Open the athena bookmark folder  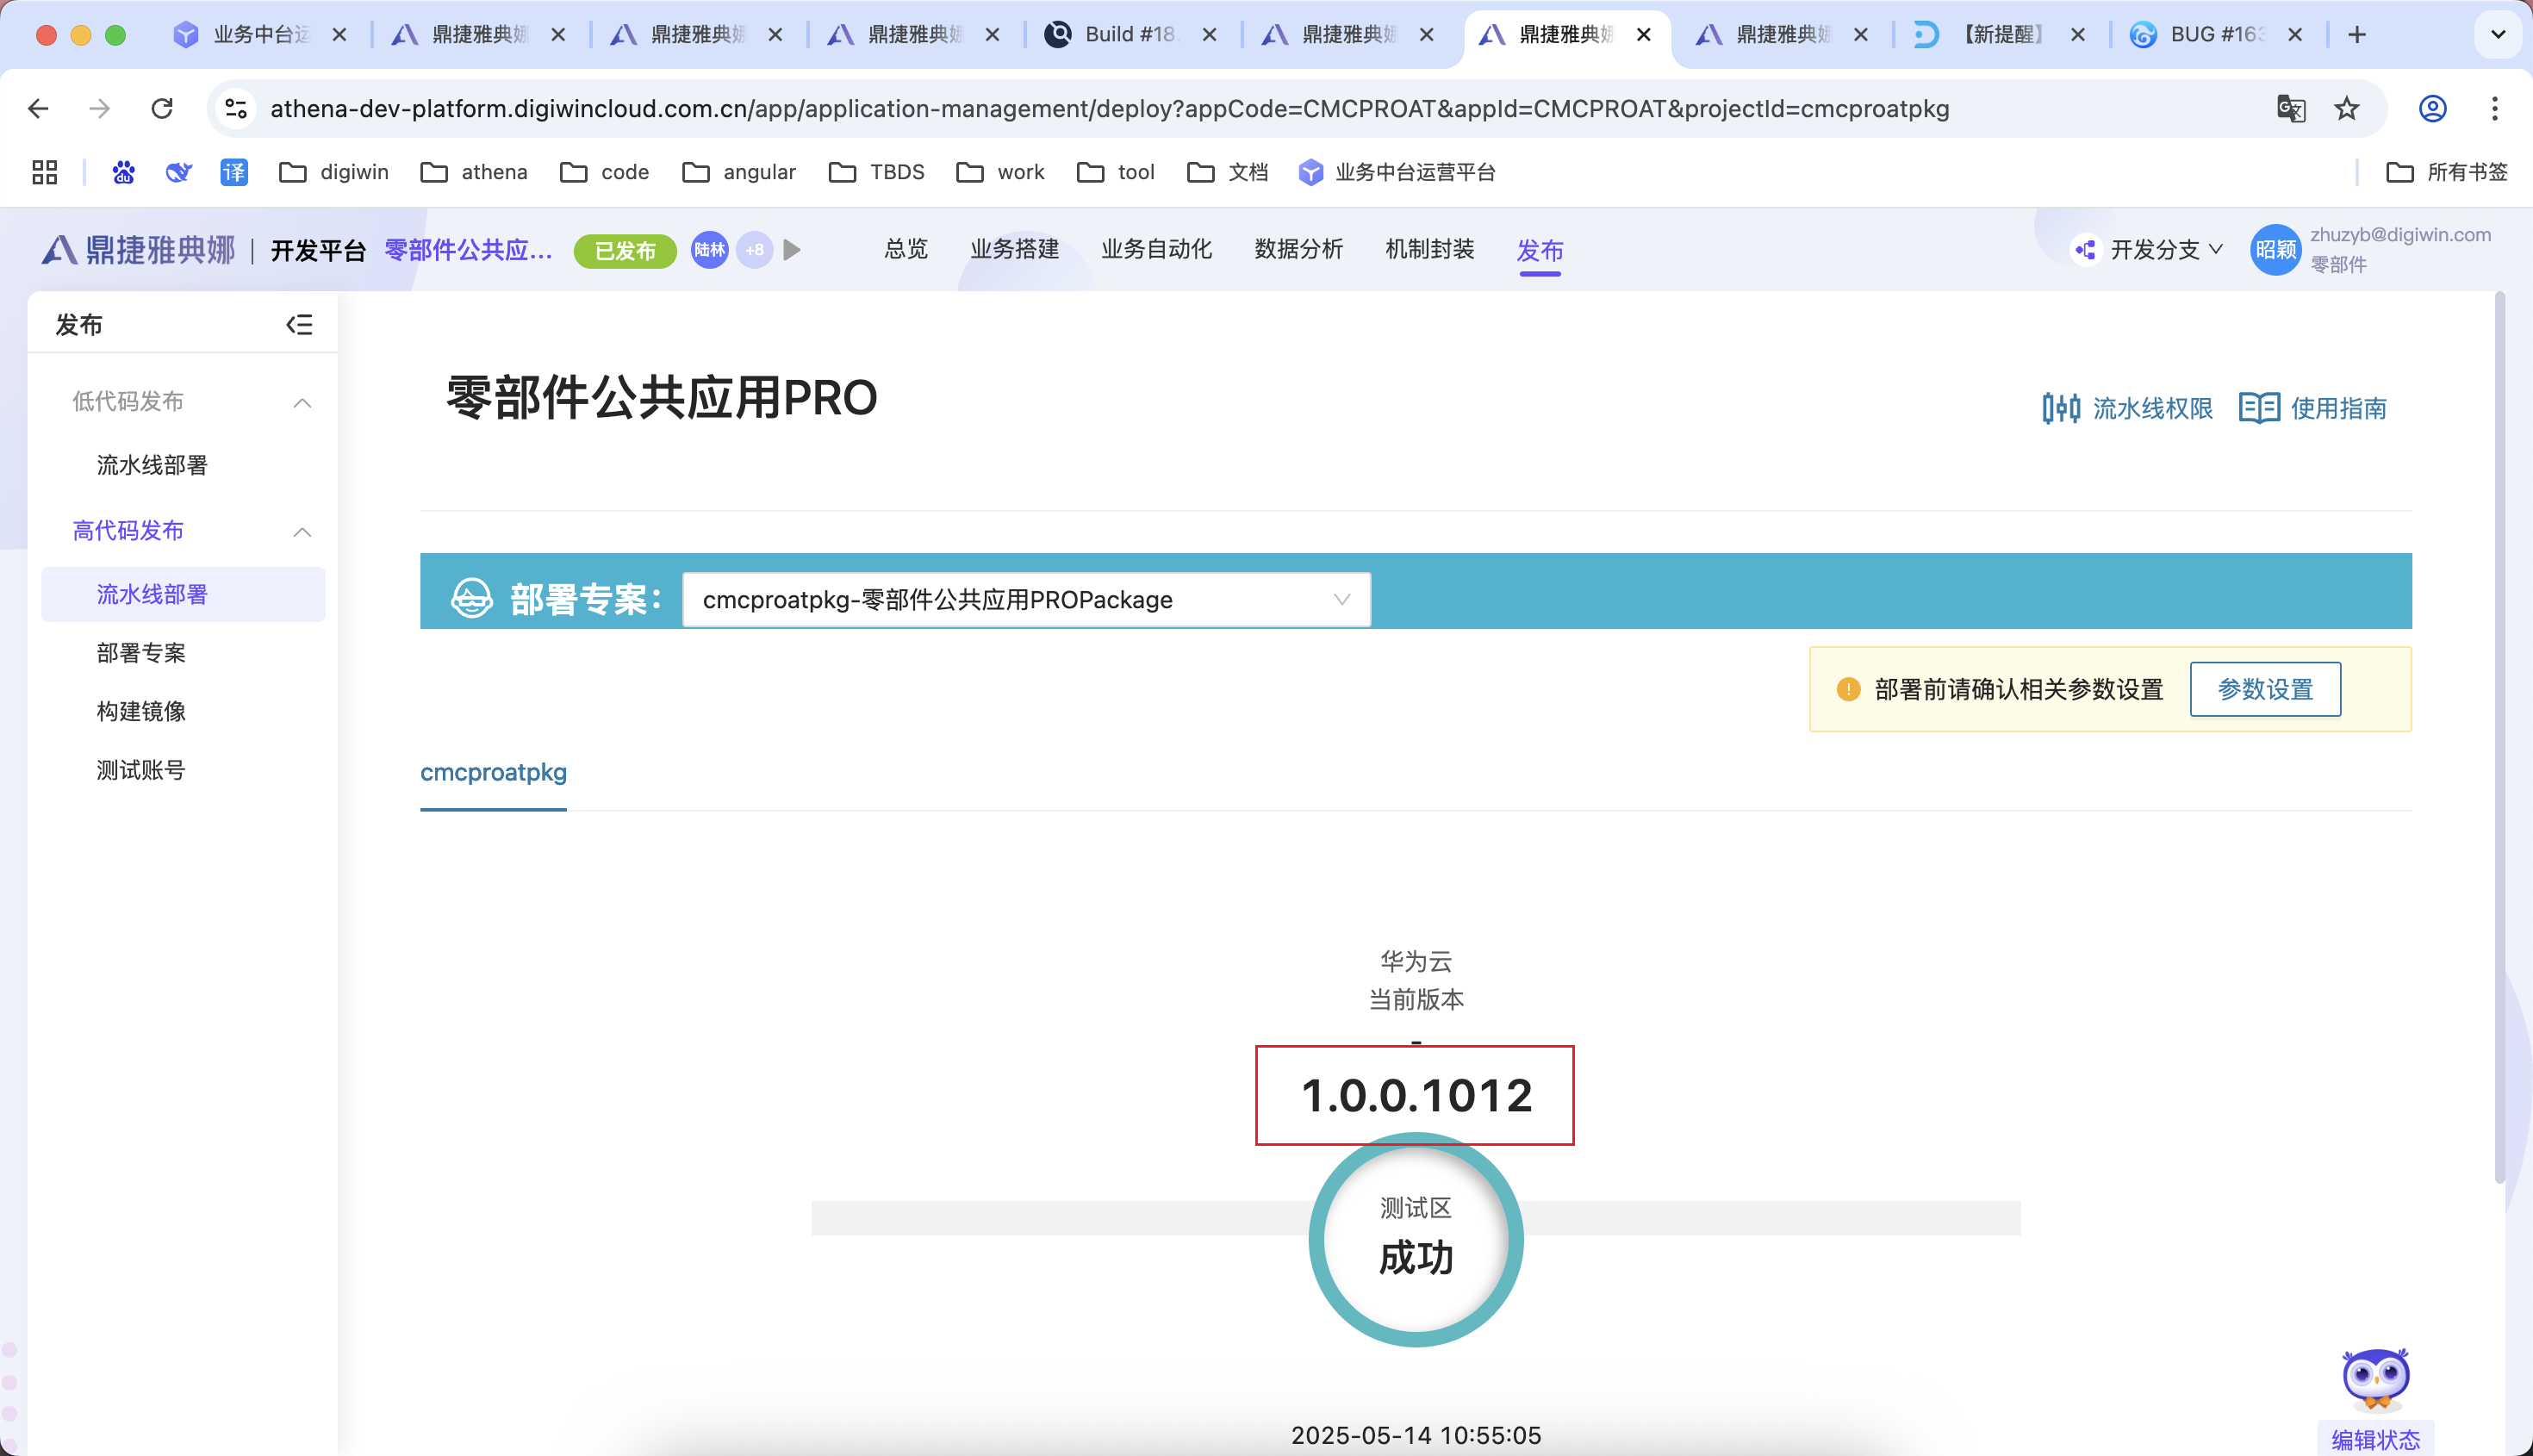tap(474, 172)
